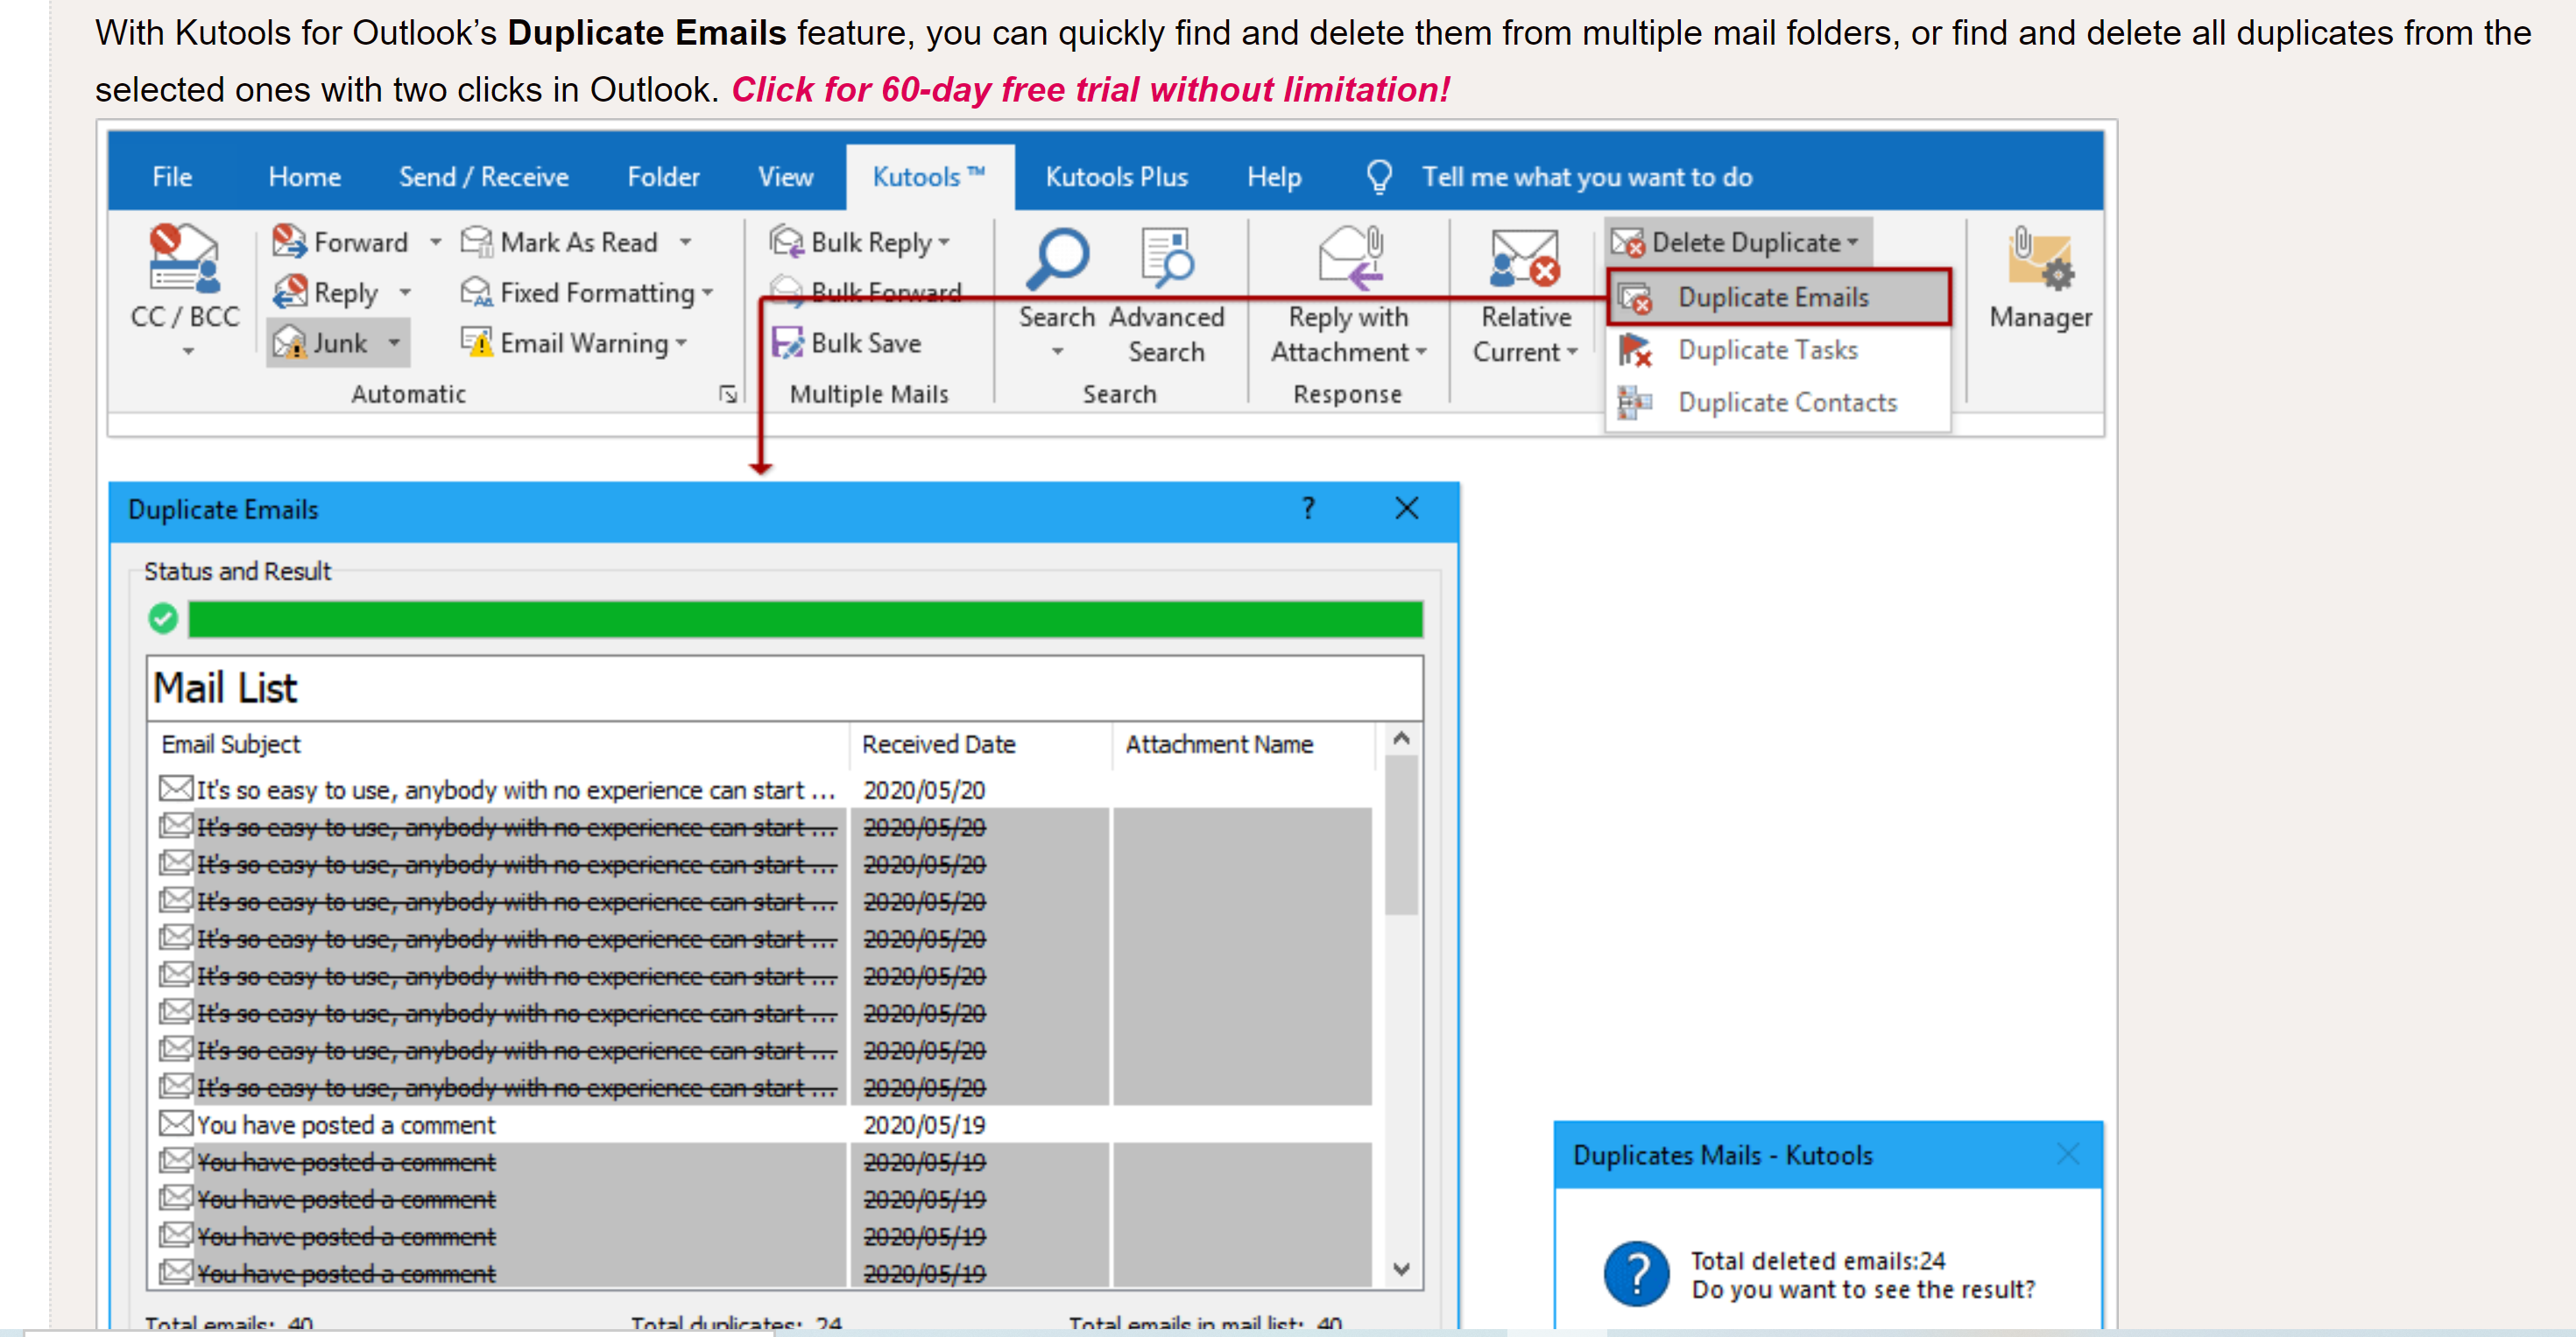The image size is (2576, 1337).
Task: Select the Kutools tab
Action: 930,177
